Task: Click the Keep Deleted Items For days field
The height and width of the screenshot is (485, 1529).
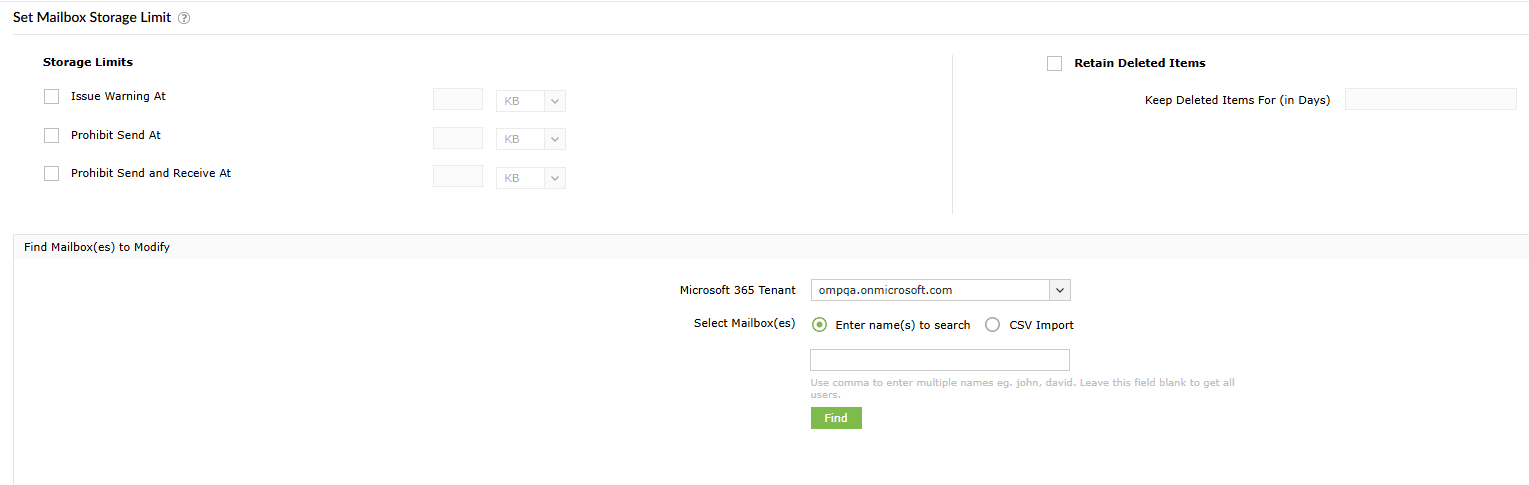Action: 1430,99
